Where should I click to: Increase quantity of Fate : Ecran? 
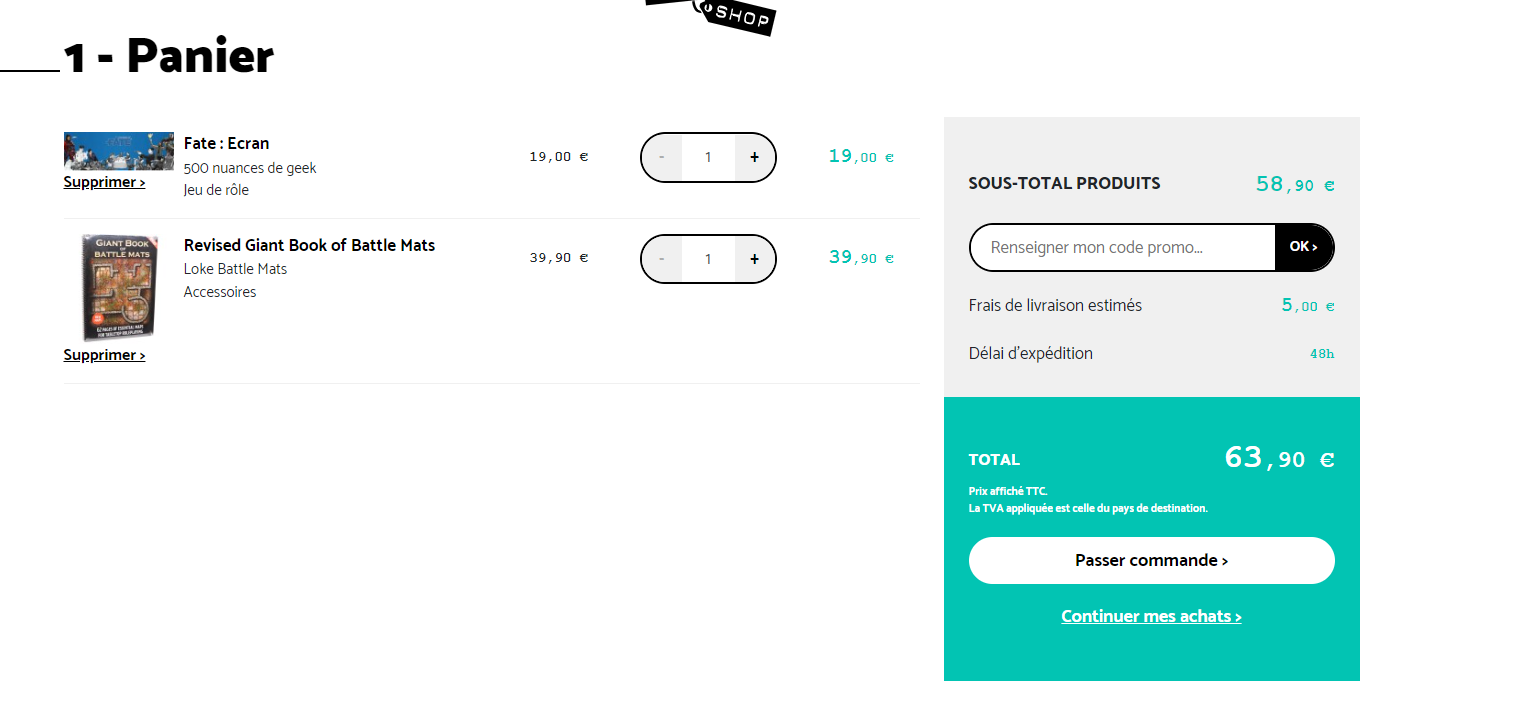pyautogui.click(x=754, y=157)
